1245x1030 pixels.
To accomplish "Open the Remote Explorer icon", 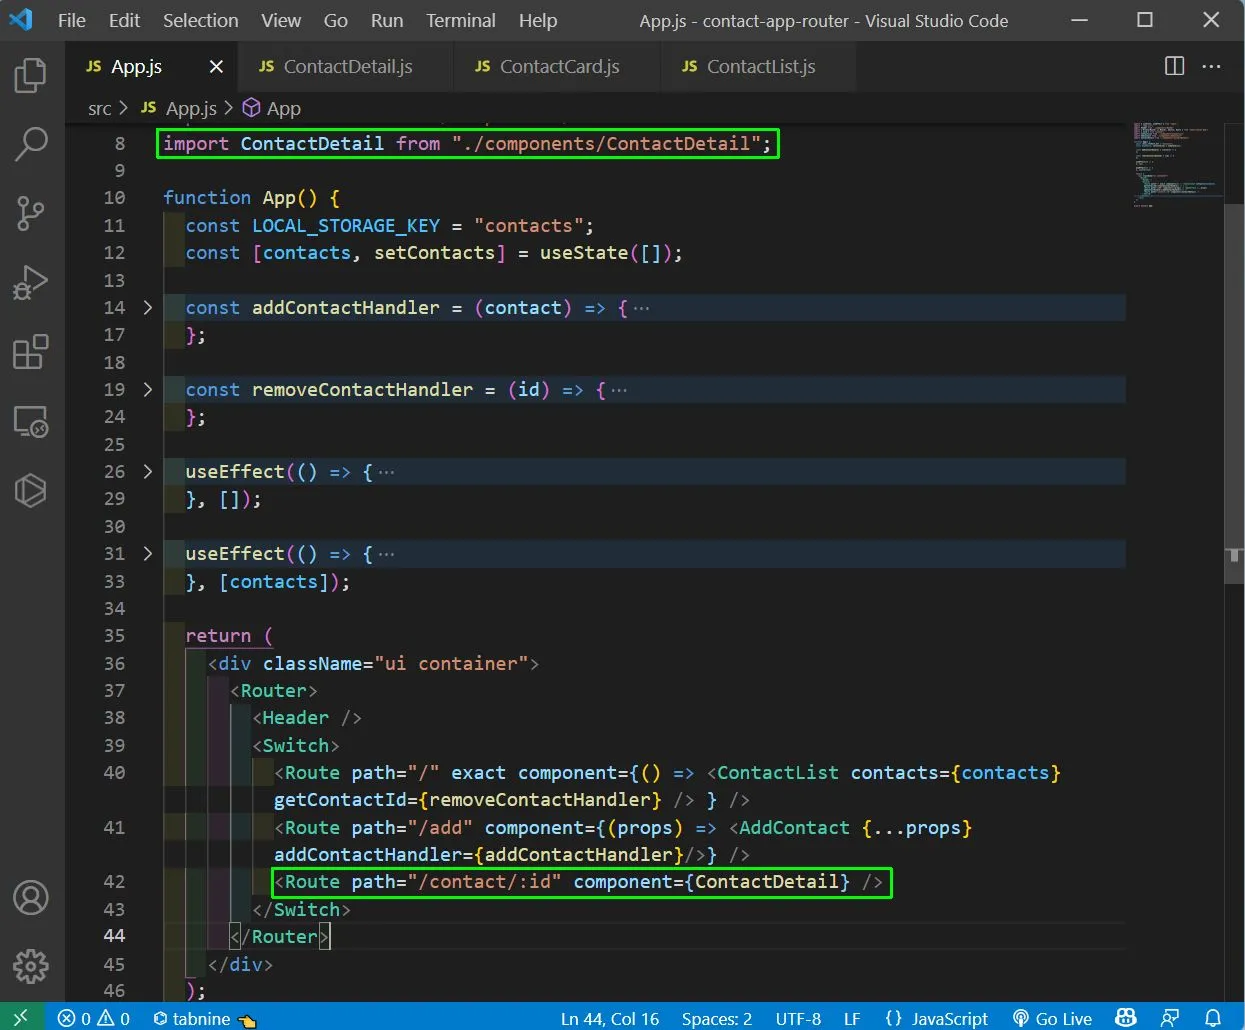I will pos(31,421).
